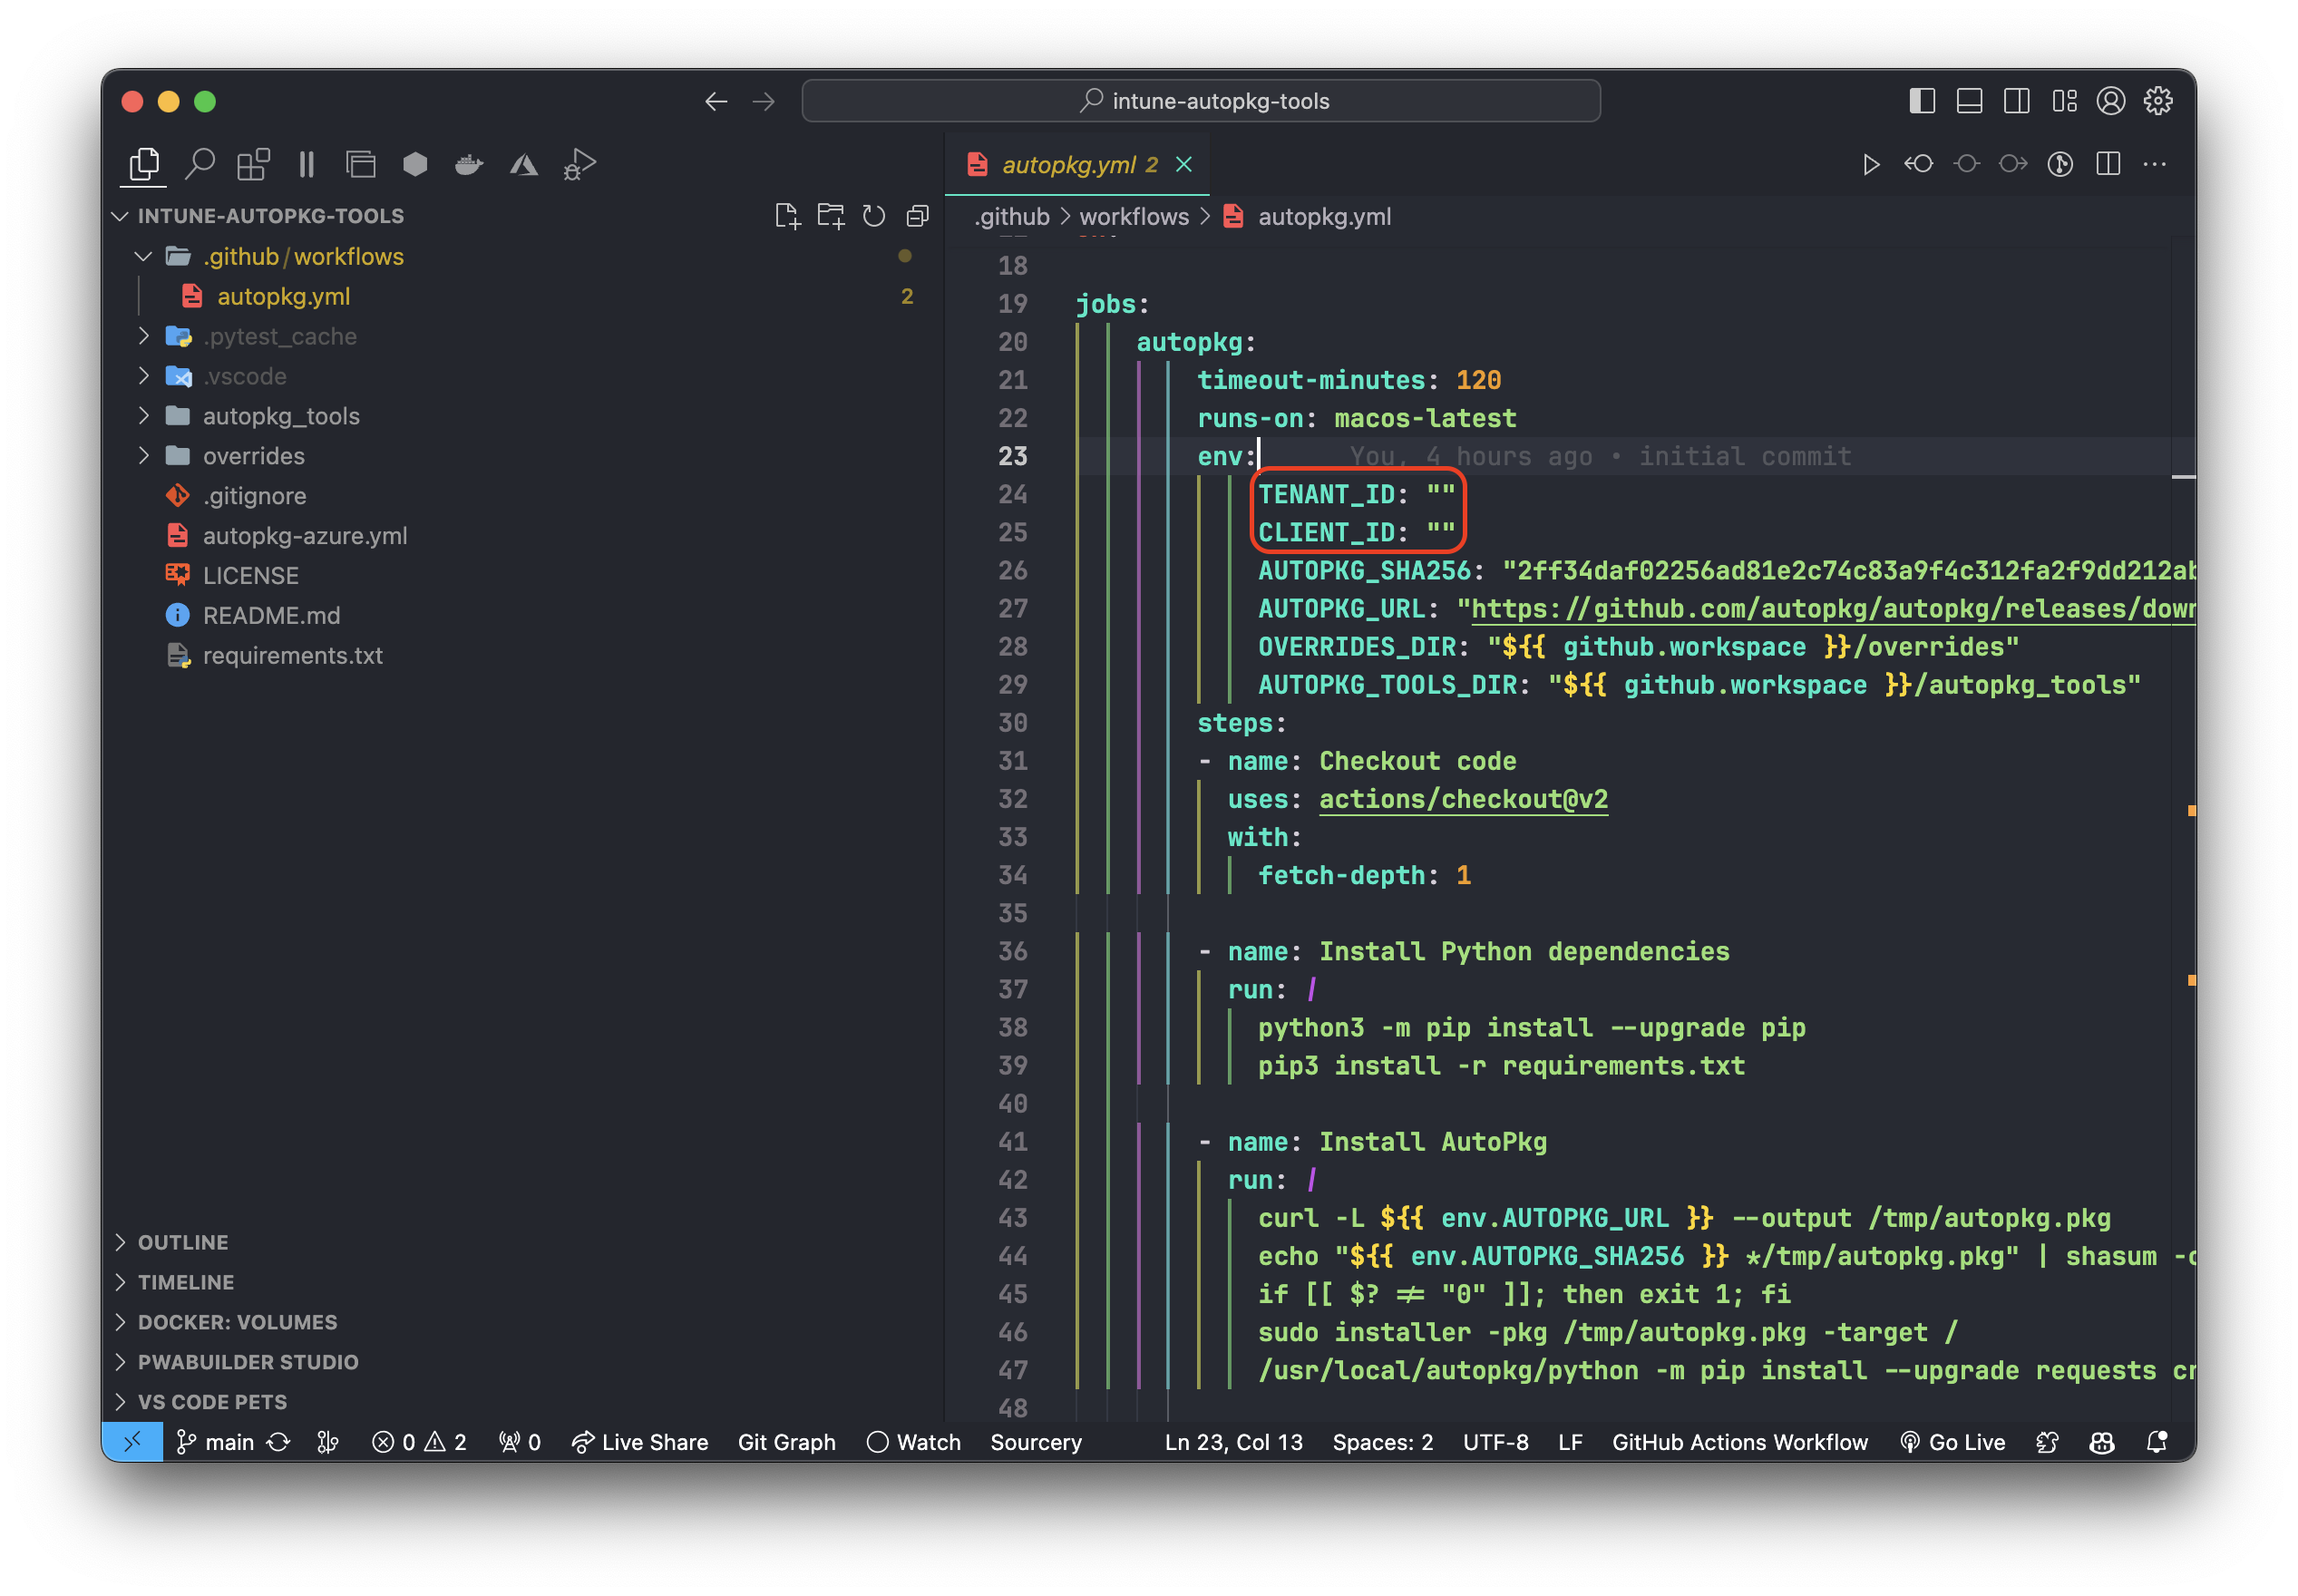Screen dimensions: 2298x1596
Task: Collapse all folders in explorer
Action: tap(917, 216)
